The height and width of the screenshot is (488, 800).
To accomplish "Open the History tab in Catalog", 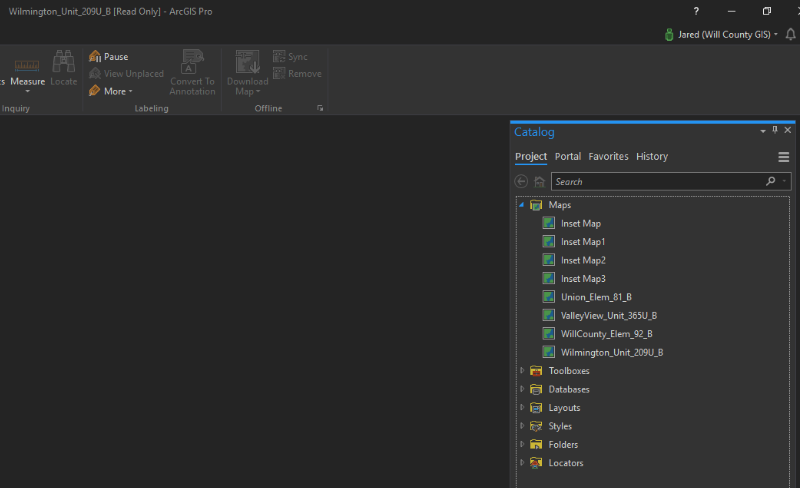I will (652, 156).
